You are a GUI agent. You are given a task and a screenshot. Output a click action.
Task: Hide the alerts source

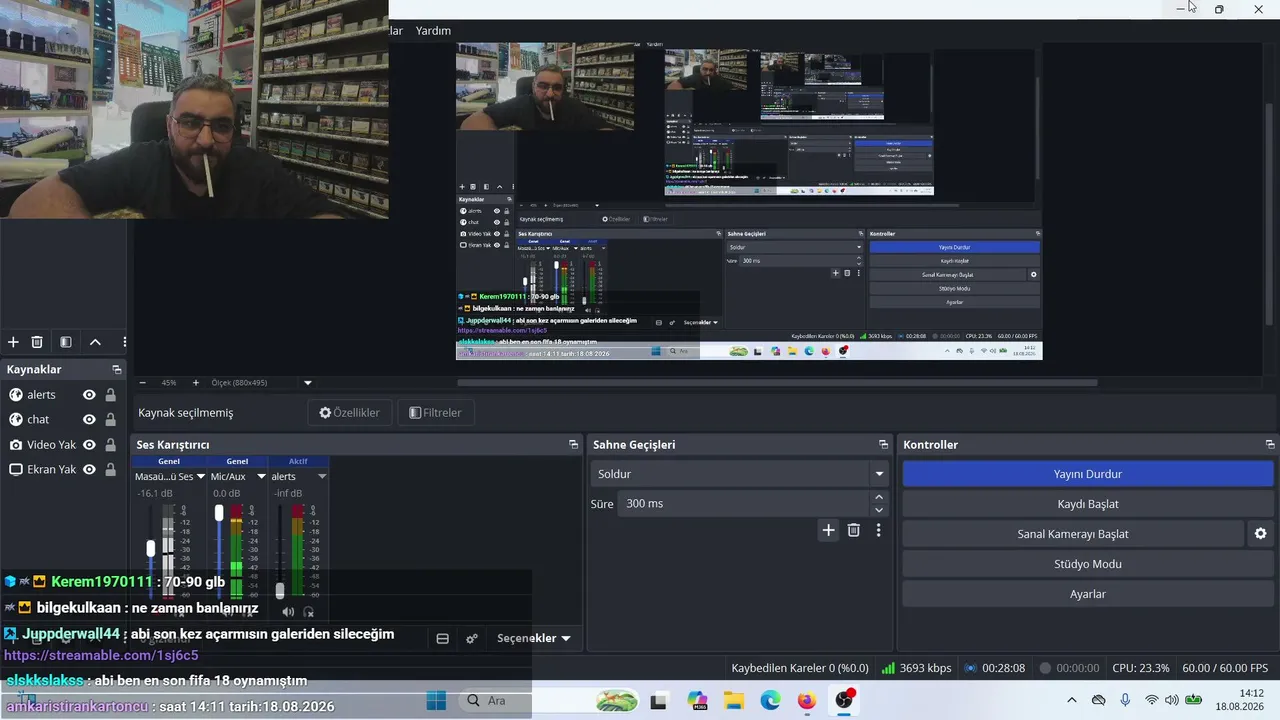point(89,395)
